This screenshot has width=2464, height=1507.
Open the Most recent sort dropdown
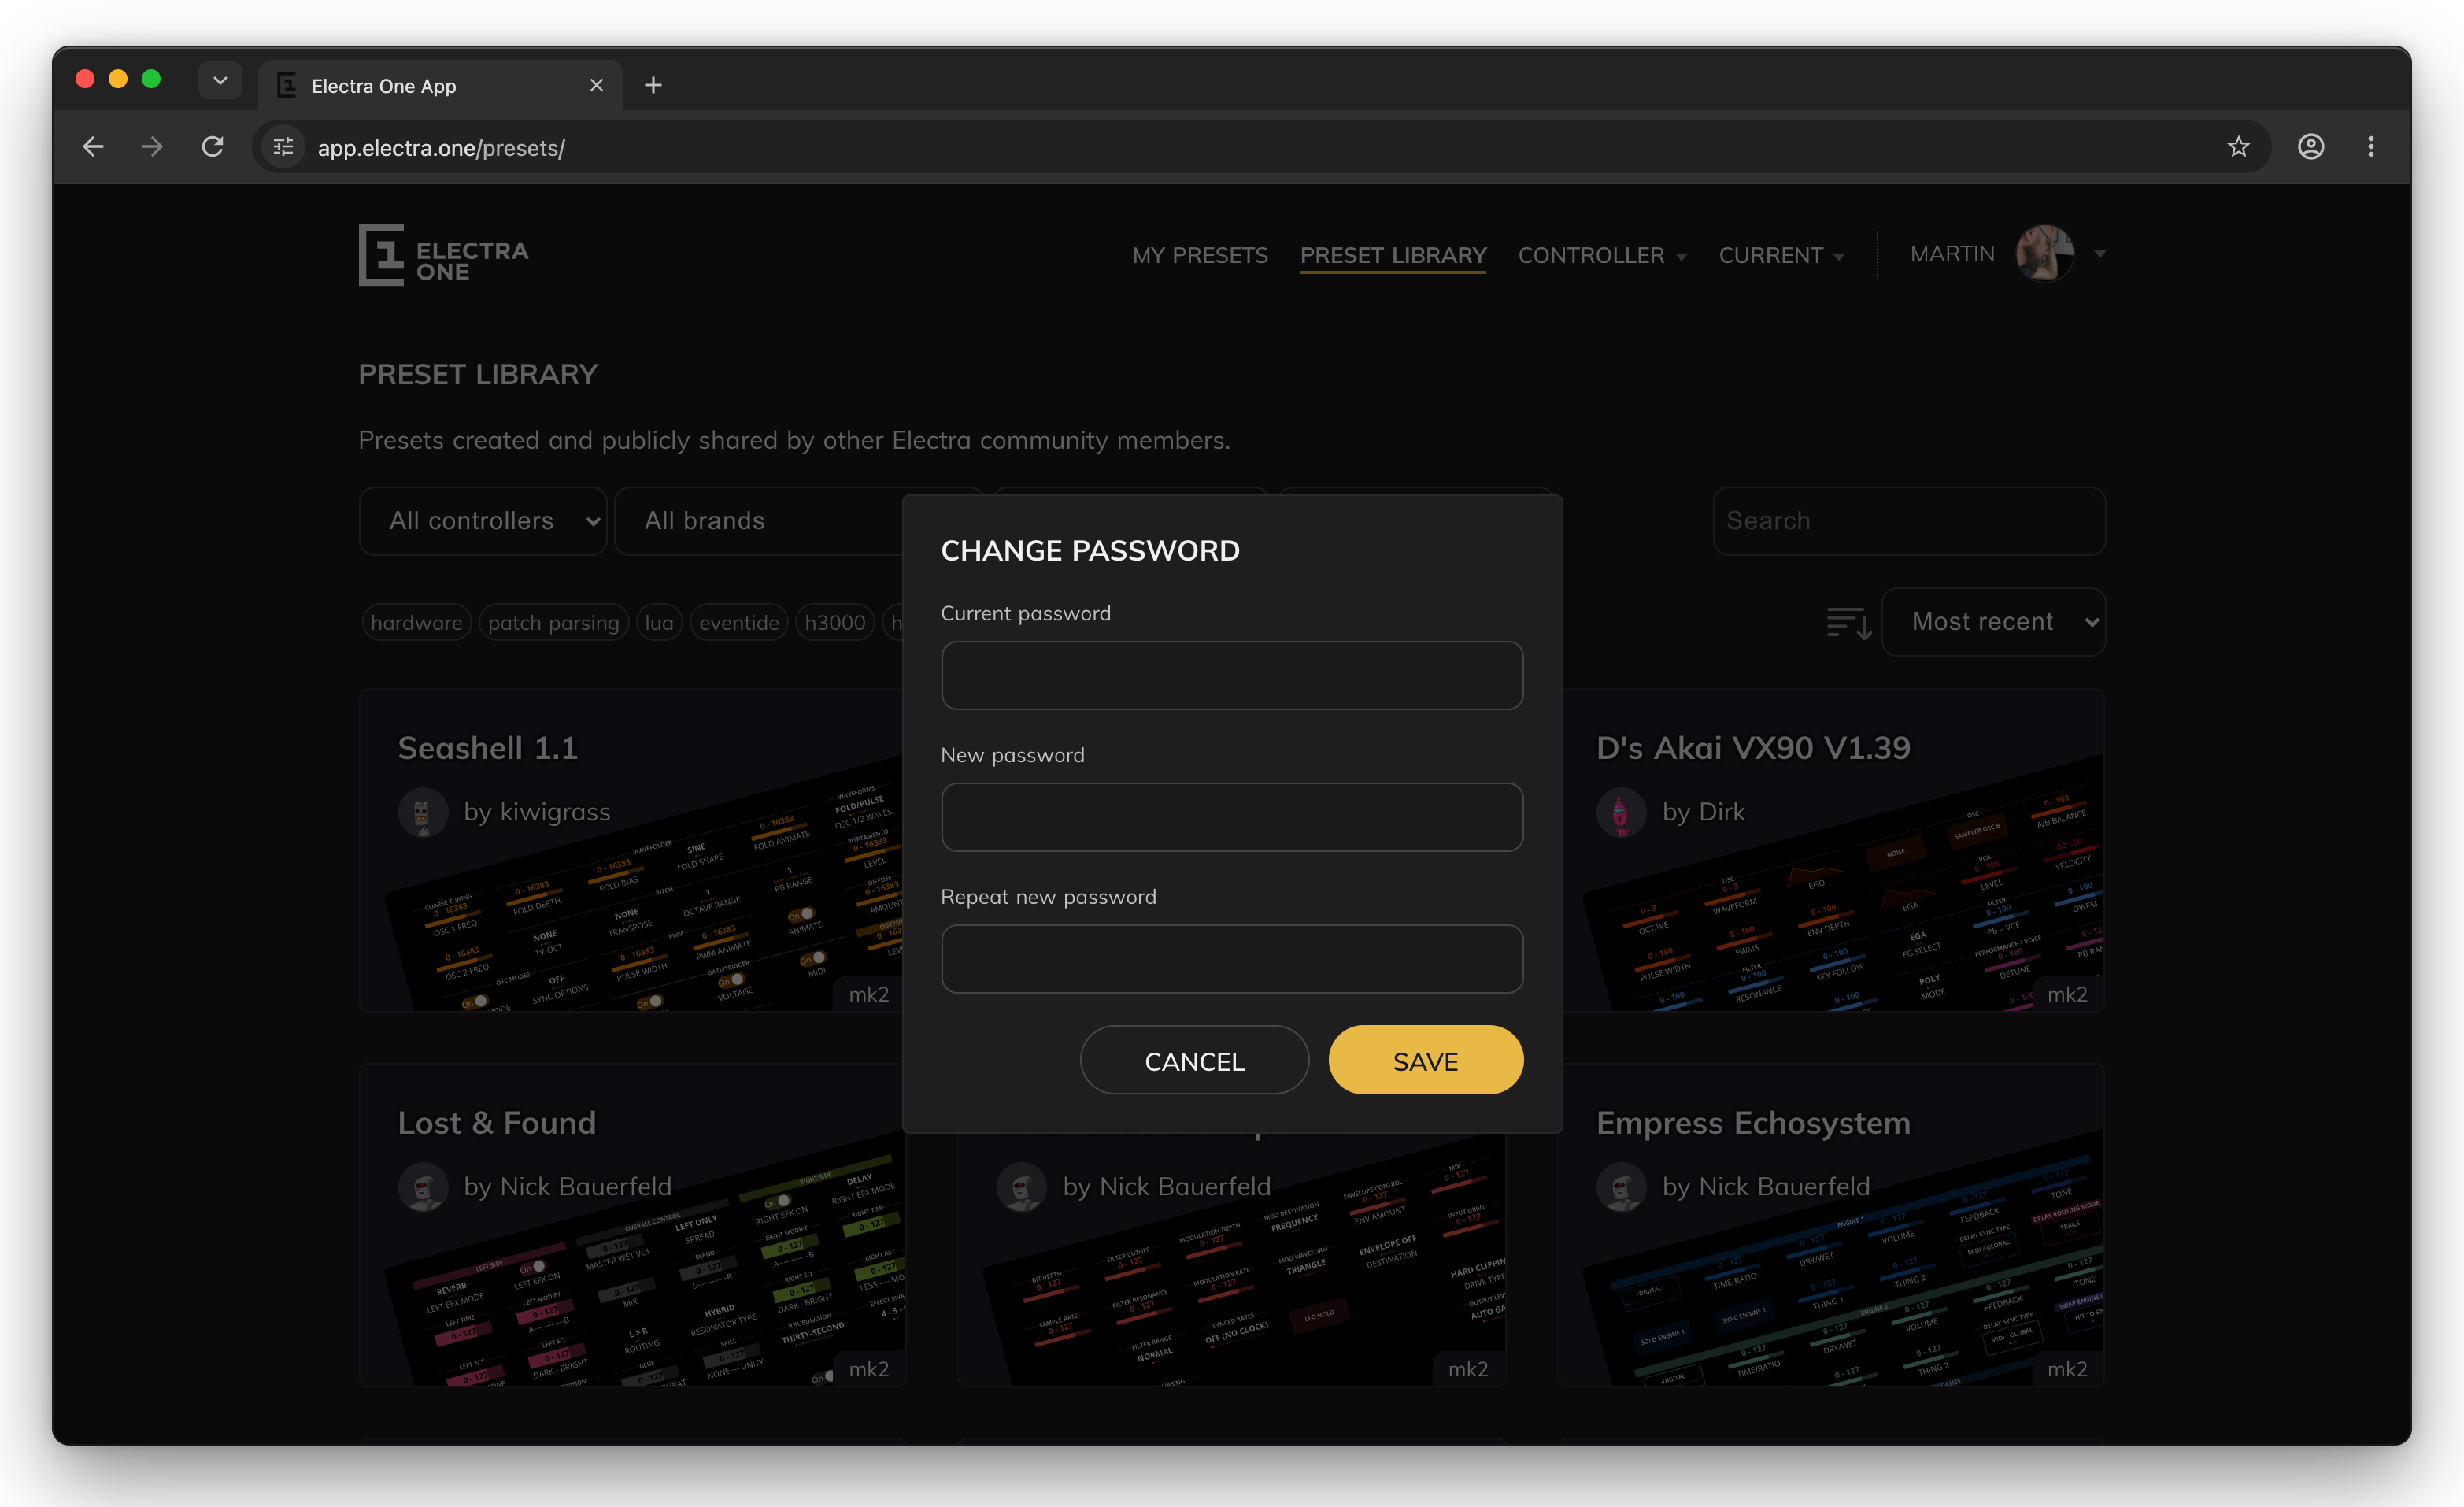[1993, 622]
